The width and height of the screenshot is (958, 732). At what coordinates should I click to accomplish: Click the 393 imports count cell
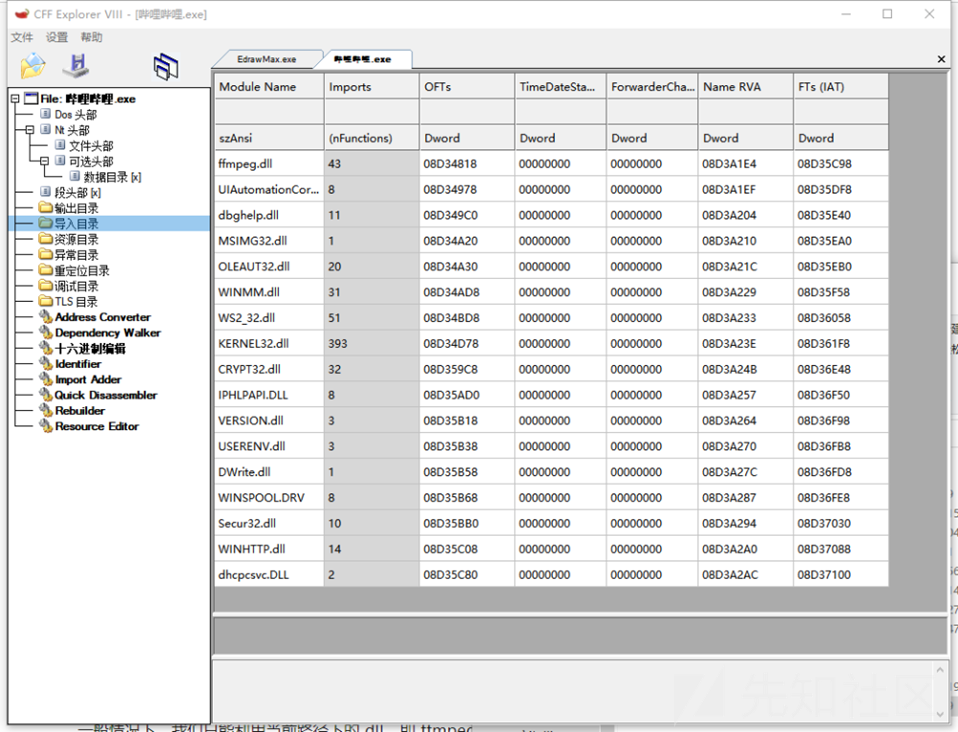pos(371,343)
